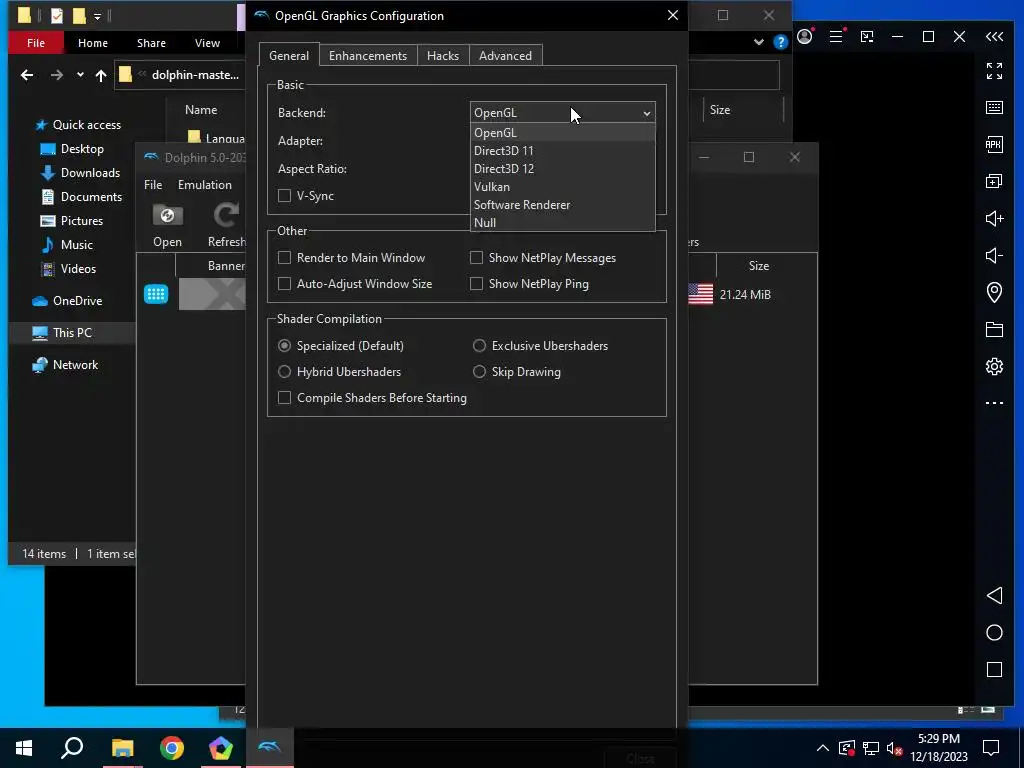Click the Android home circle button
The image size is (1024, 768).
[x=994, y=632]
